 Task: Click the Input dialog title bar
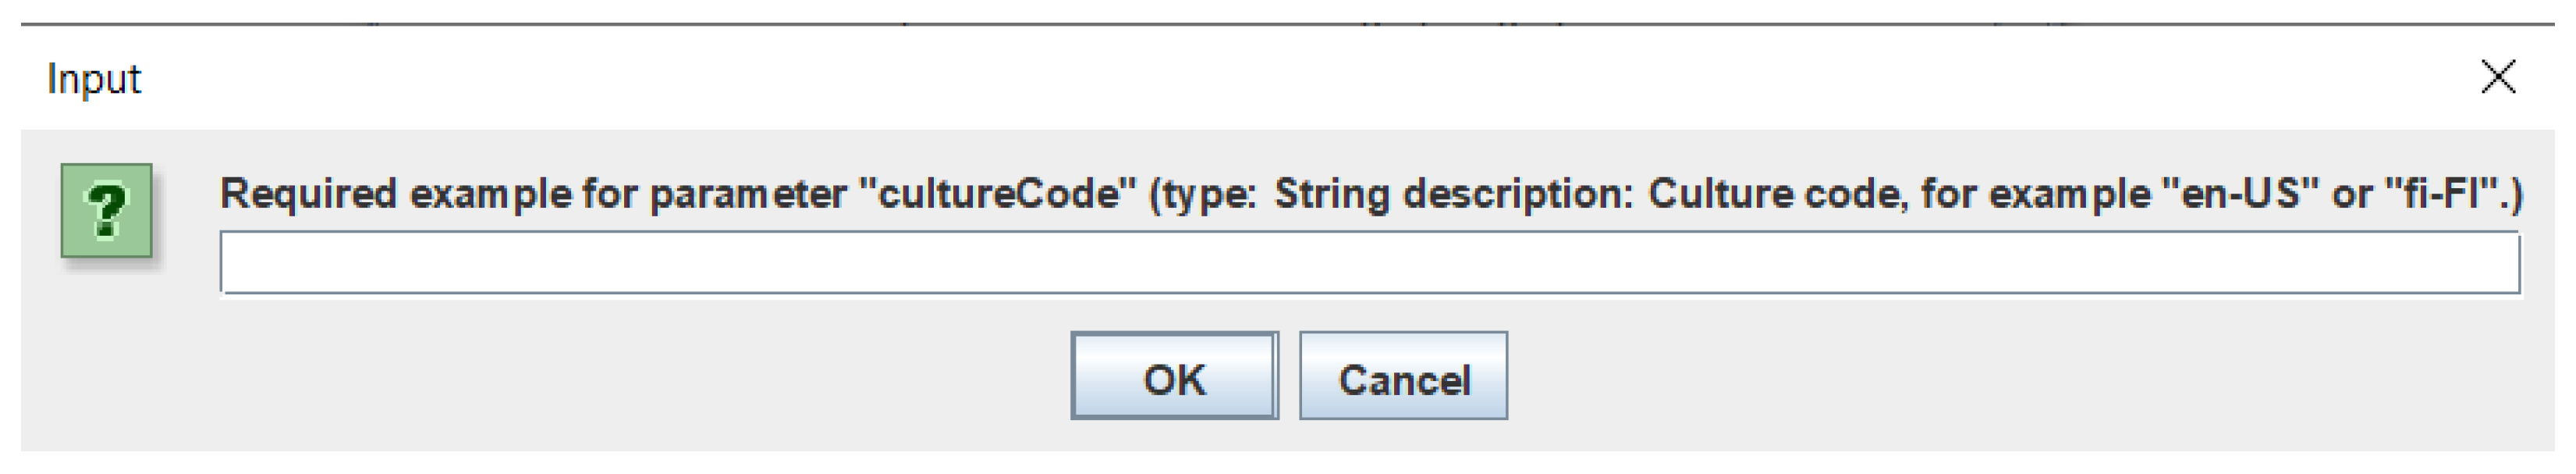1200,78
